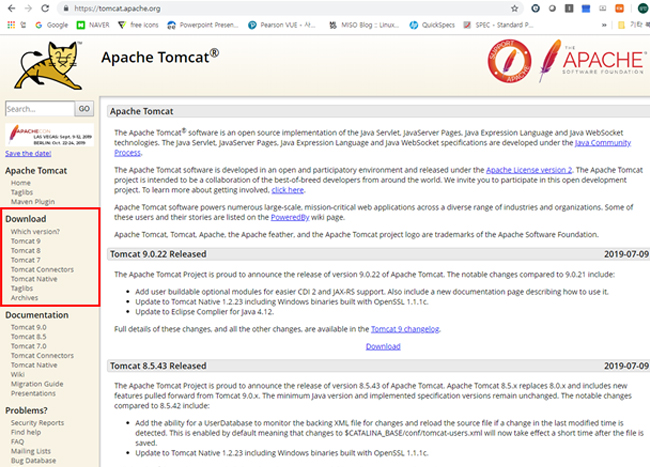
Task: Open Tomcat 7 download page
Action: tap(26, 260)
